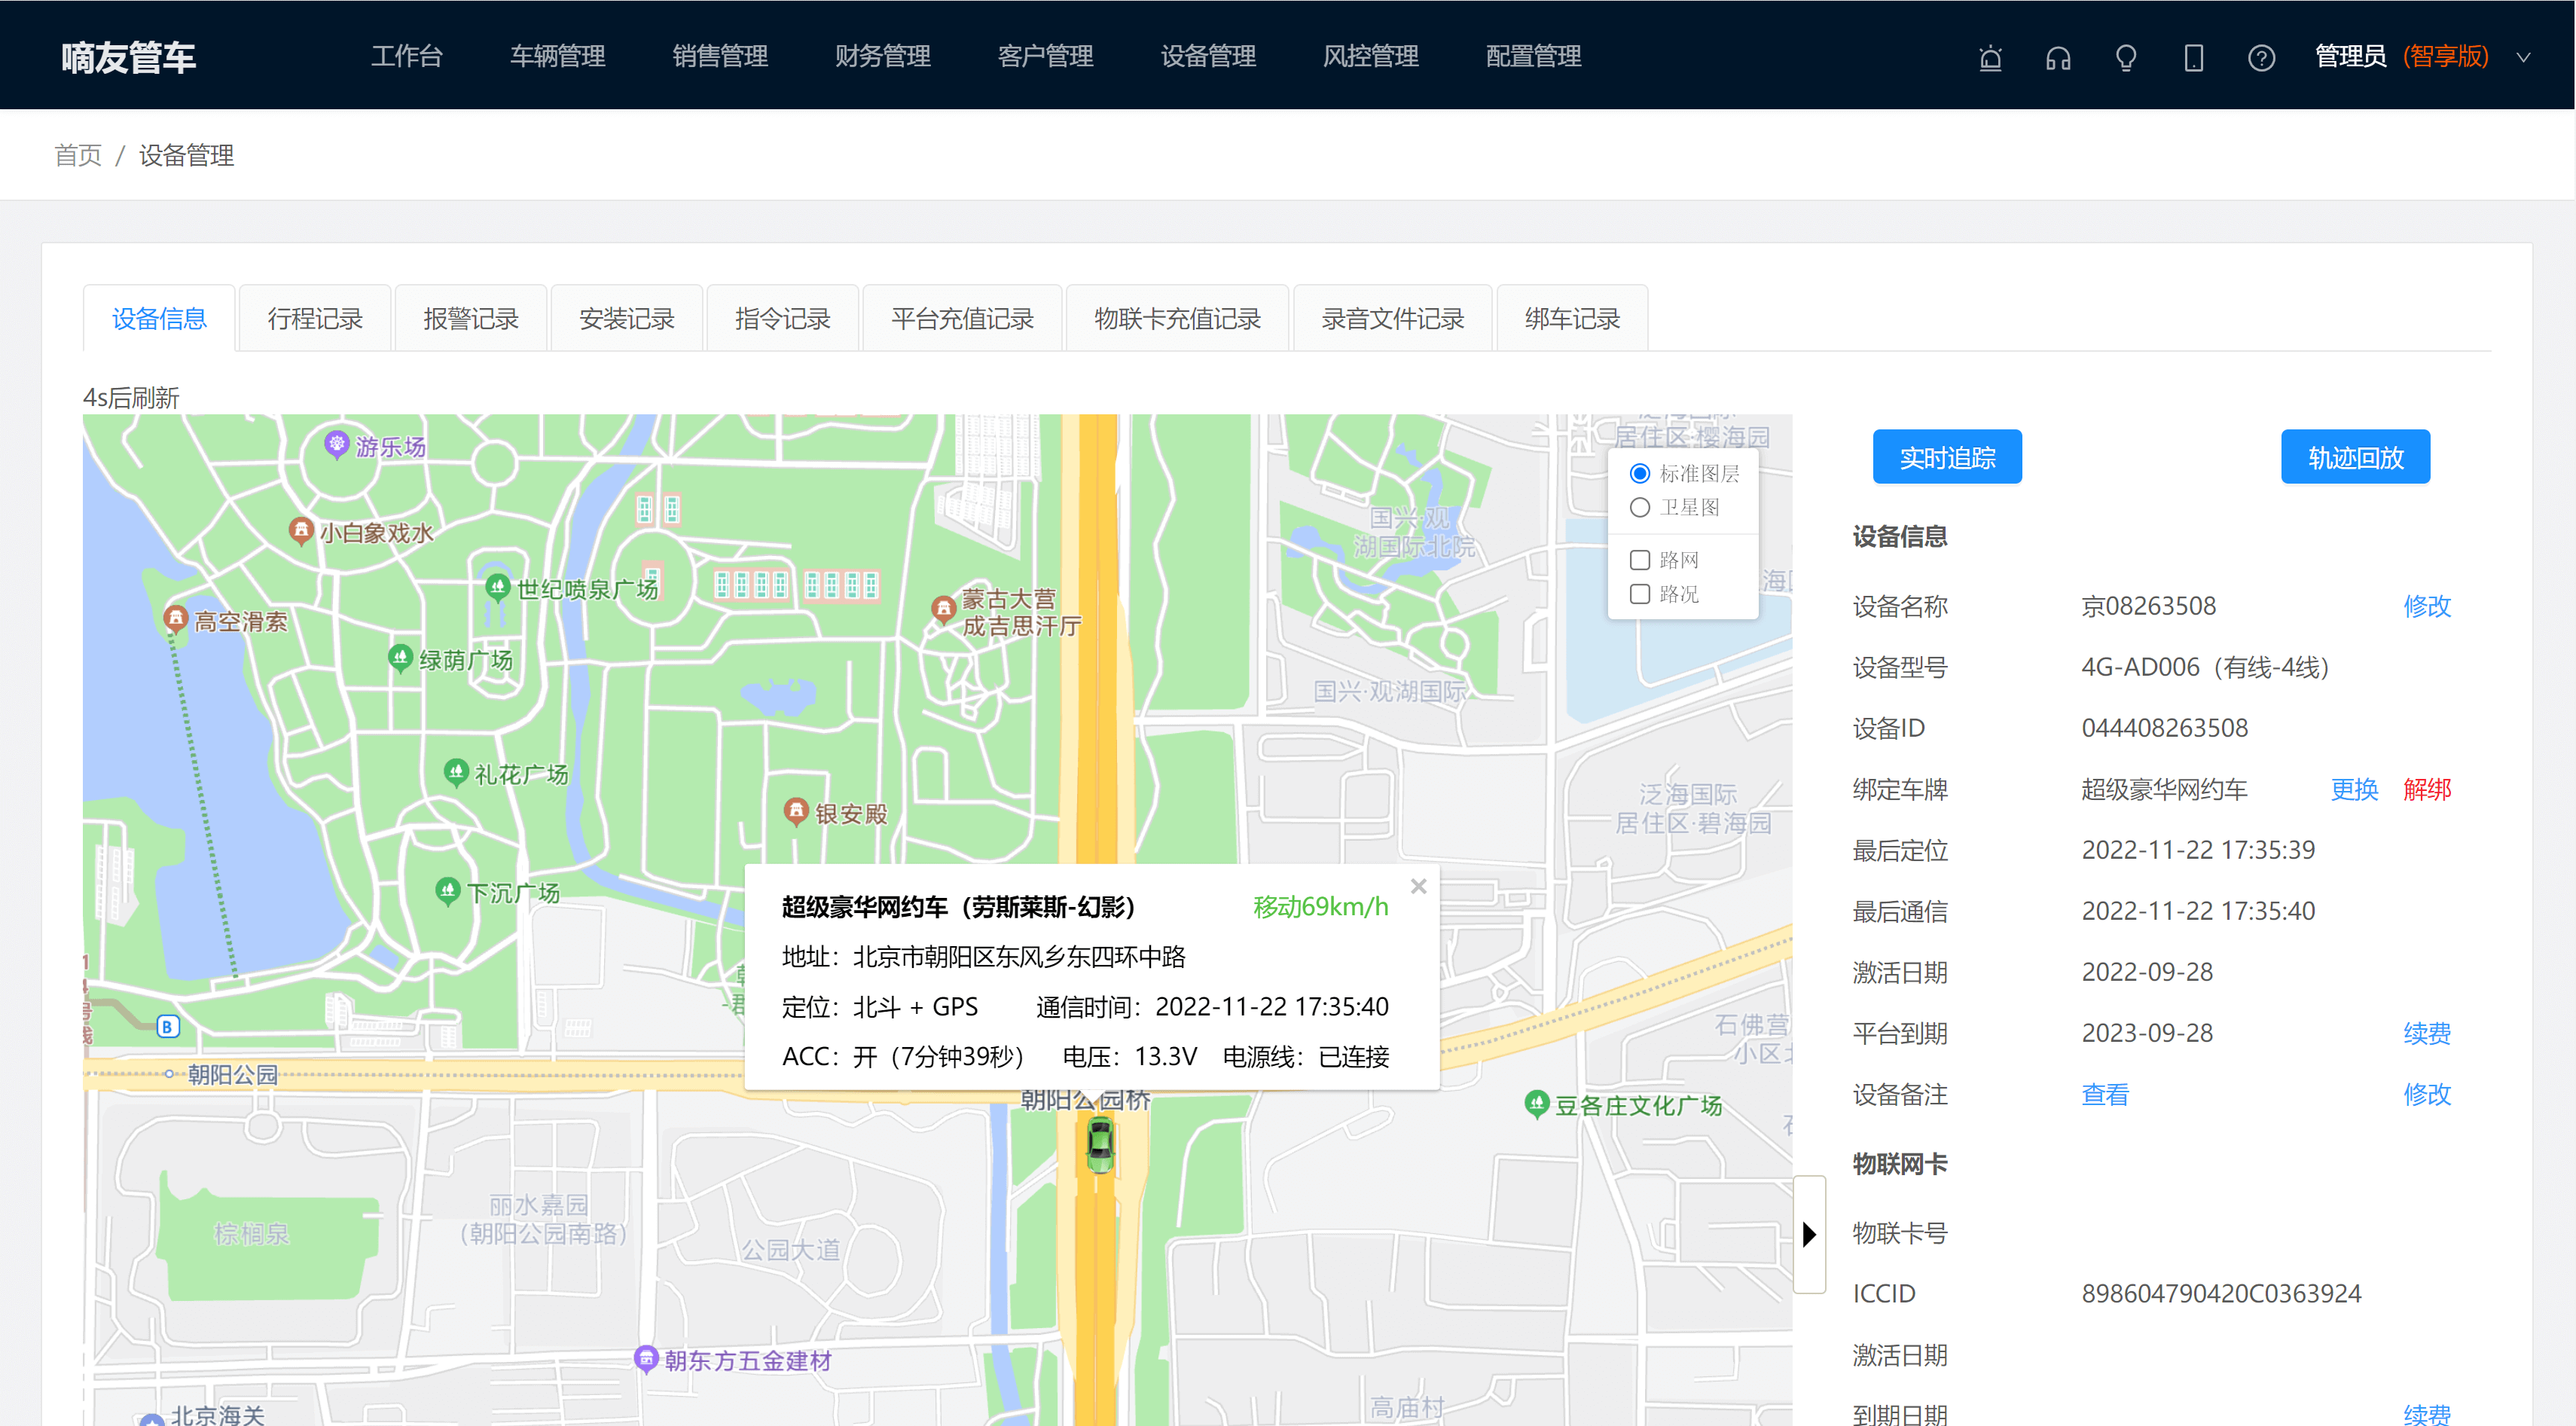Open the 销售管理 menu

coord(720,56)
